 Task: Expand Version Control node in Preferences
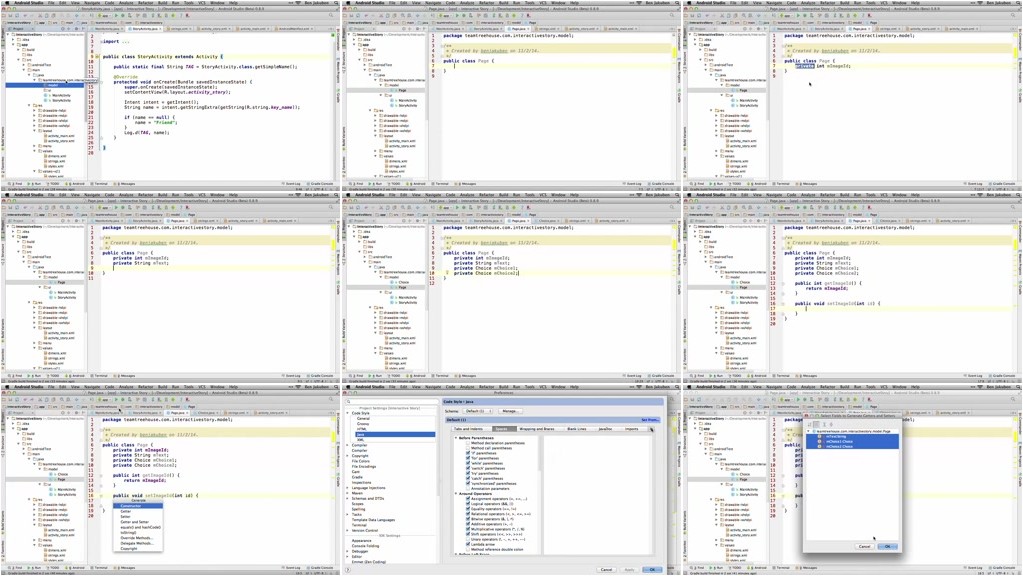tap(347, 530)
